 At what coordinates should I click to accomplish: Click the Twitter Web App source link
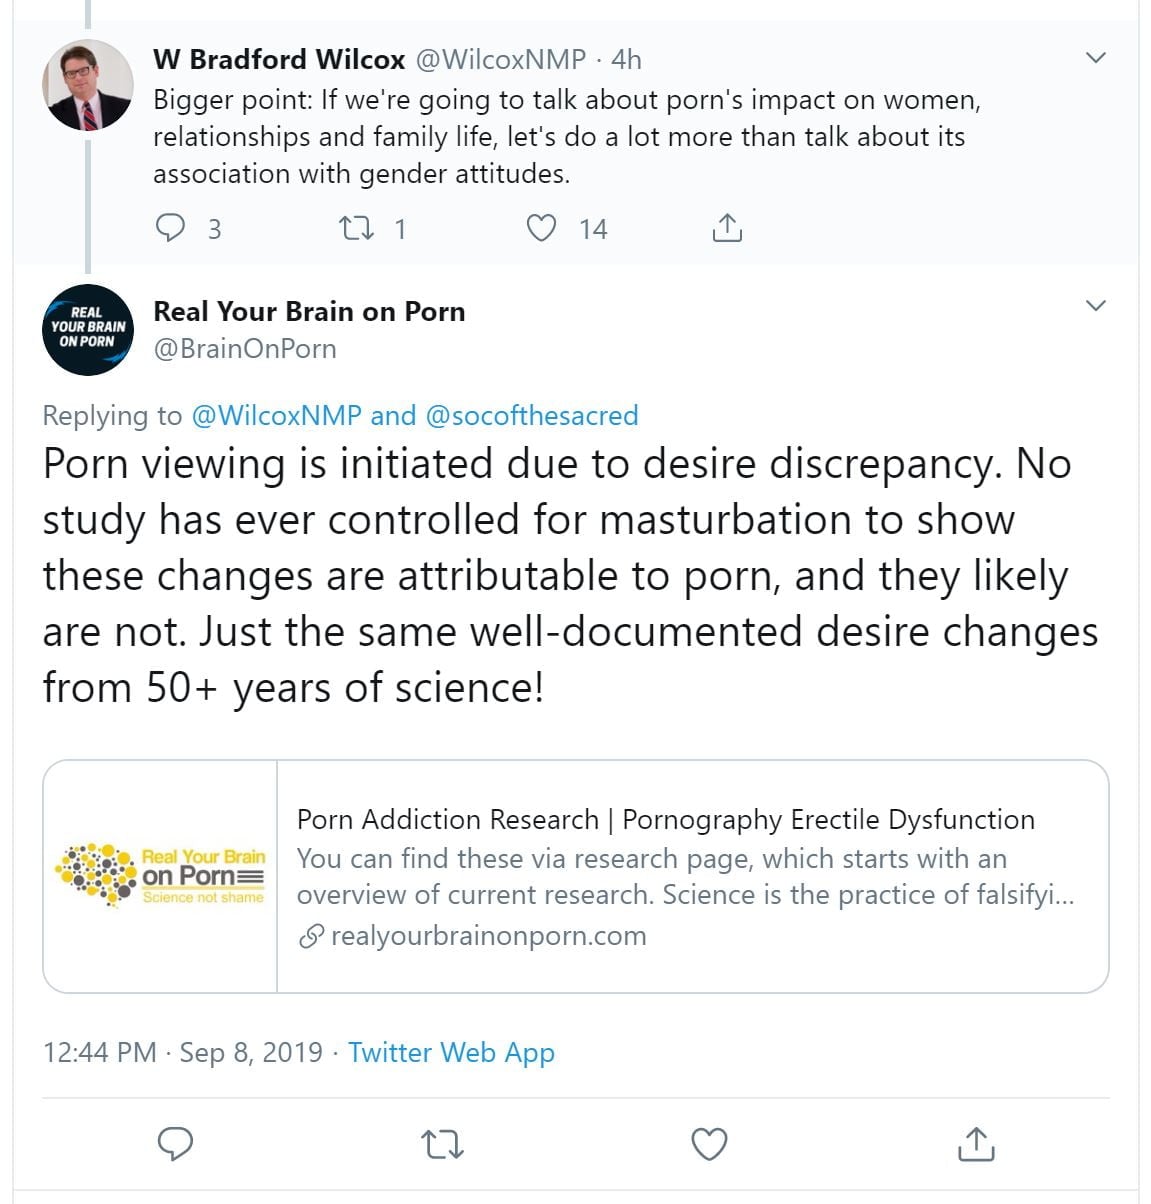pos(451,1052)
